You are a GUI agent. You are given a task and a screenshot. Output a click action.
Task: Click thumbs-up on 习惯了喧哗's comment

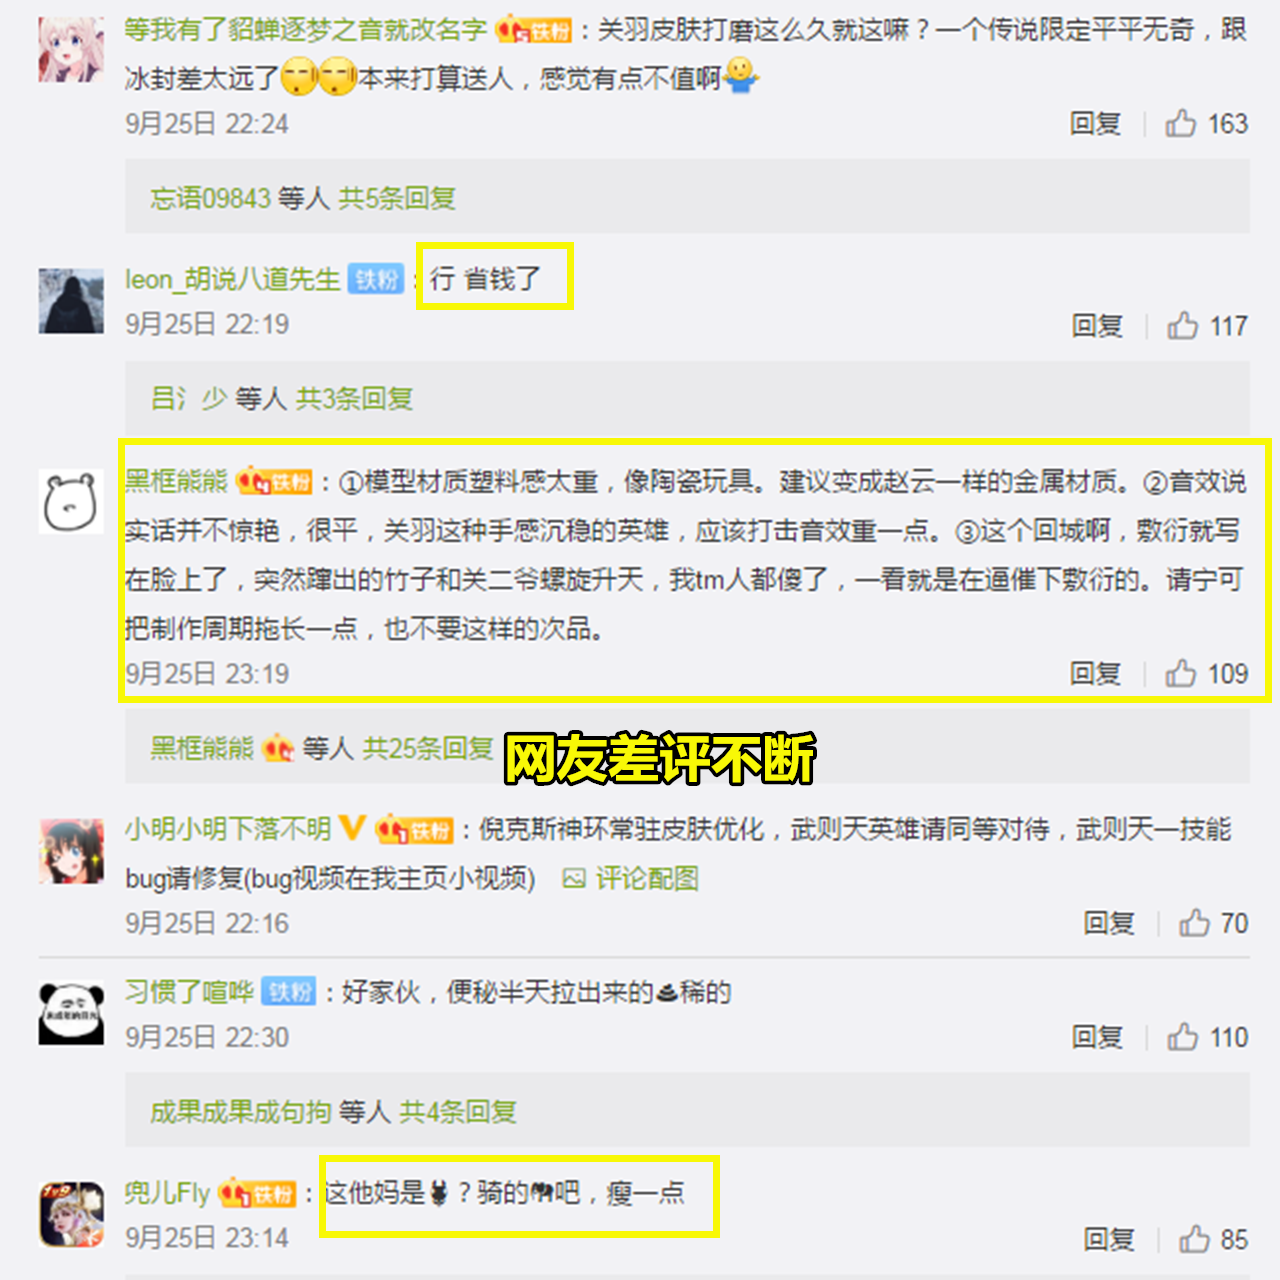[1183, 1036]
